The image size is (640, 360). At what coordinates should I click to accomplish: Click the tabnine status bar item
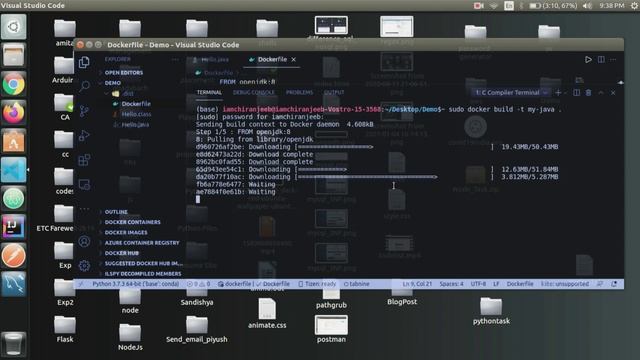[x=356, y=284]
